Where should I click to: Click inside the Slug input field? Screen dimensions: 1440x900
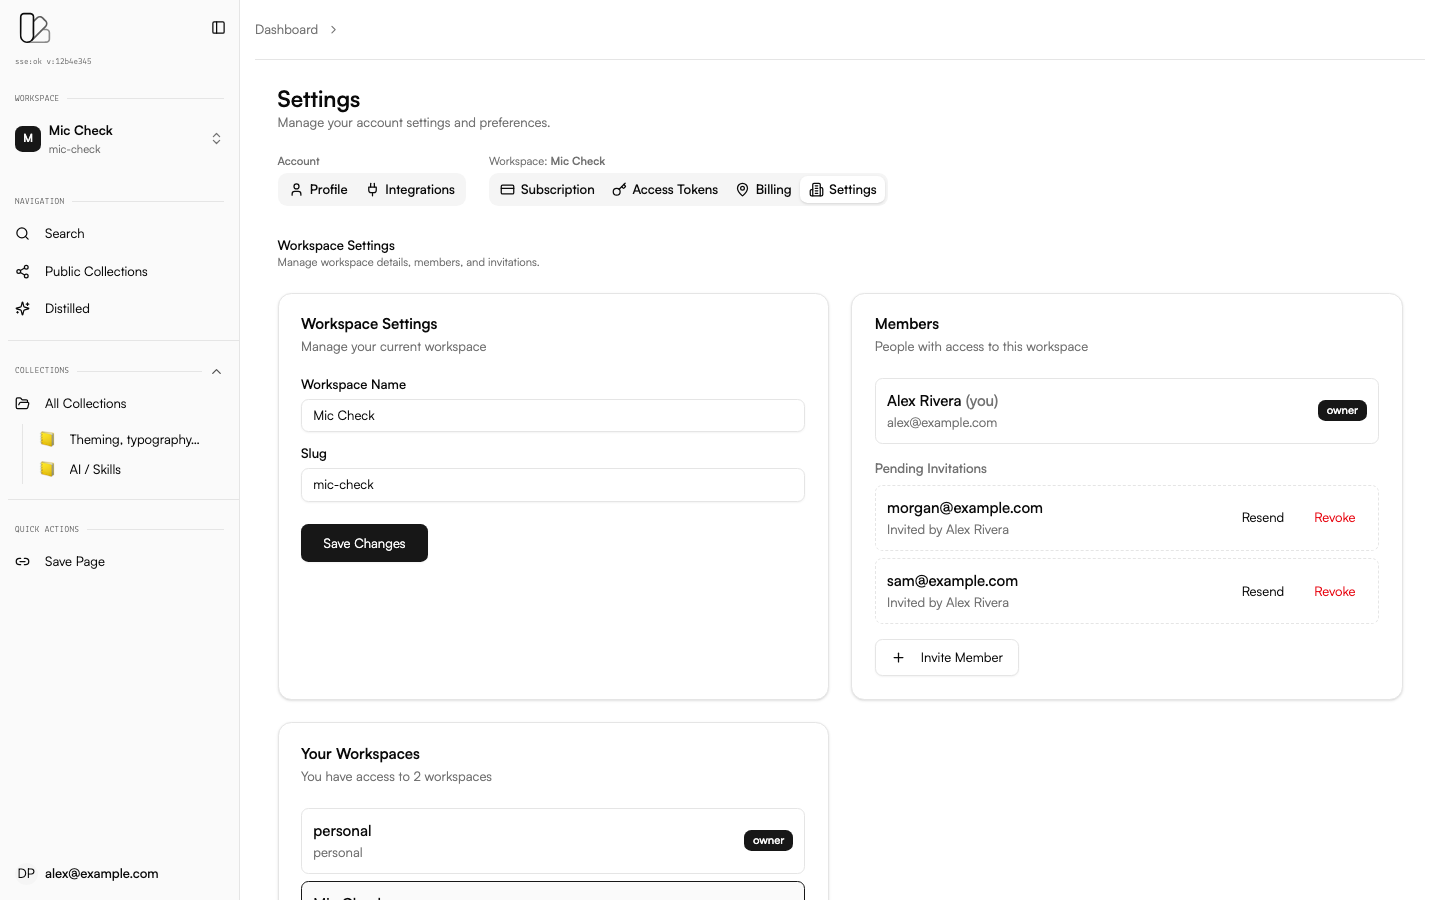(x=553, y=485)
